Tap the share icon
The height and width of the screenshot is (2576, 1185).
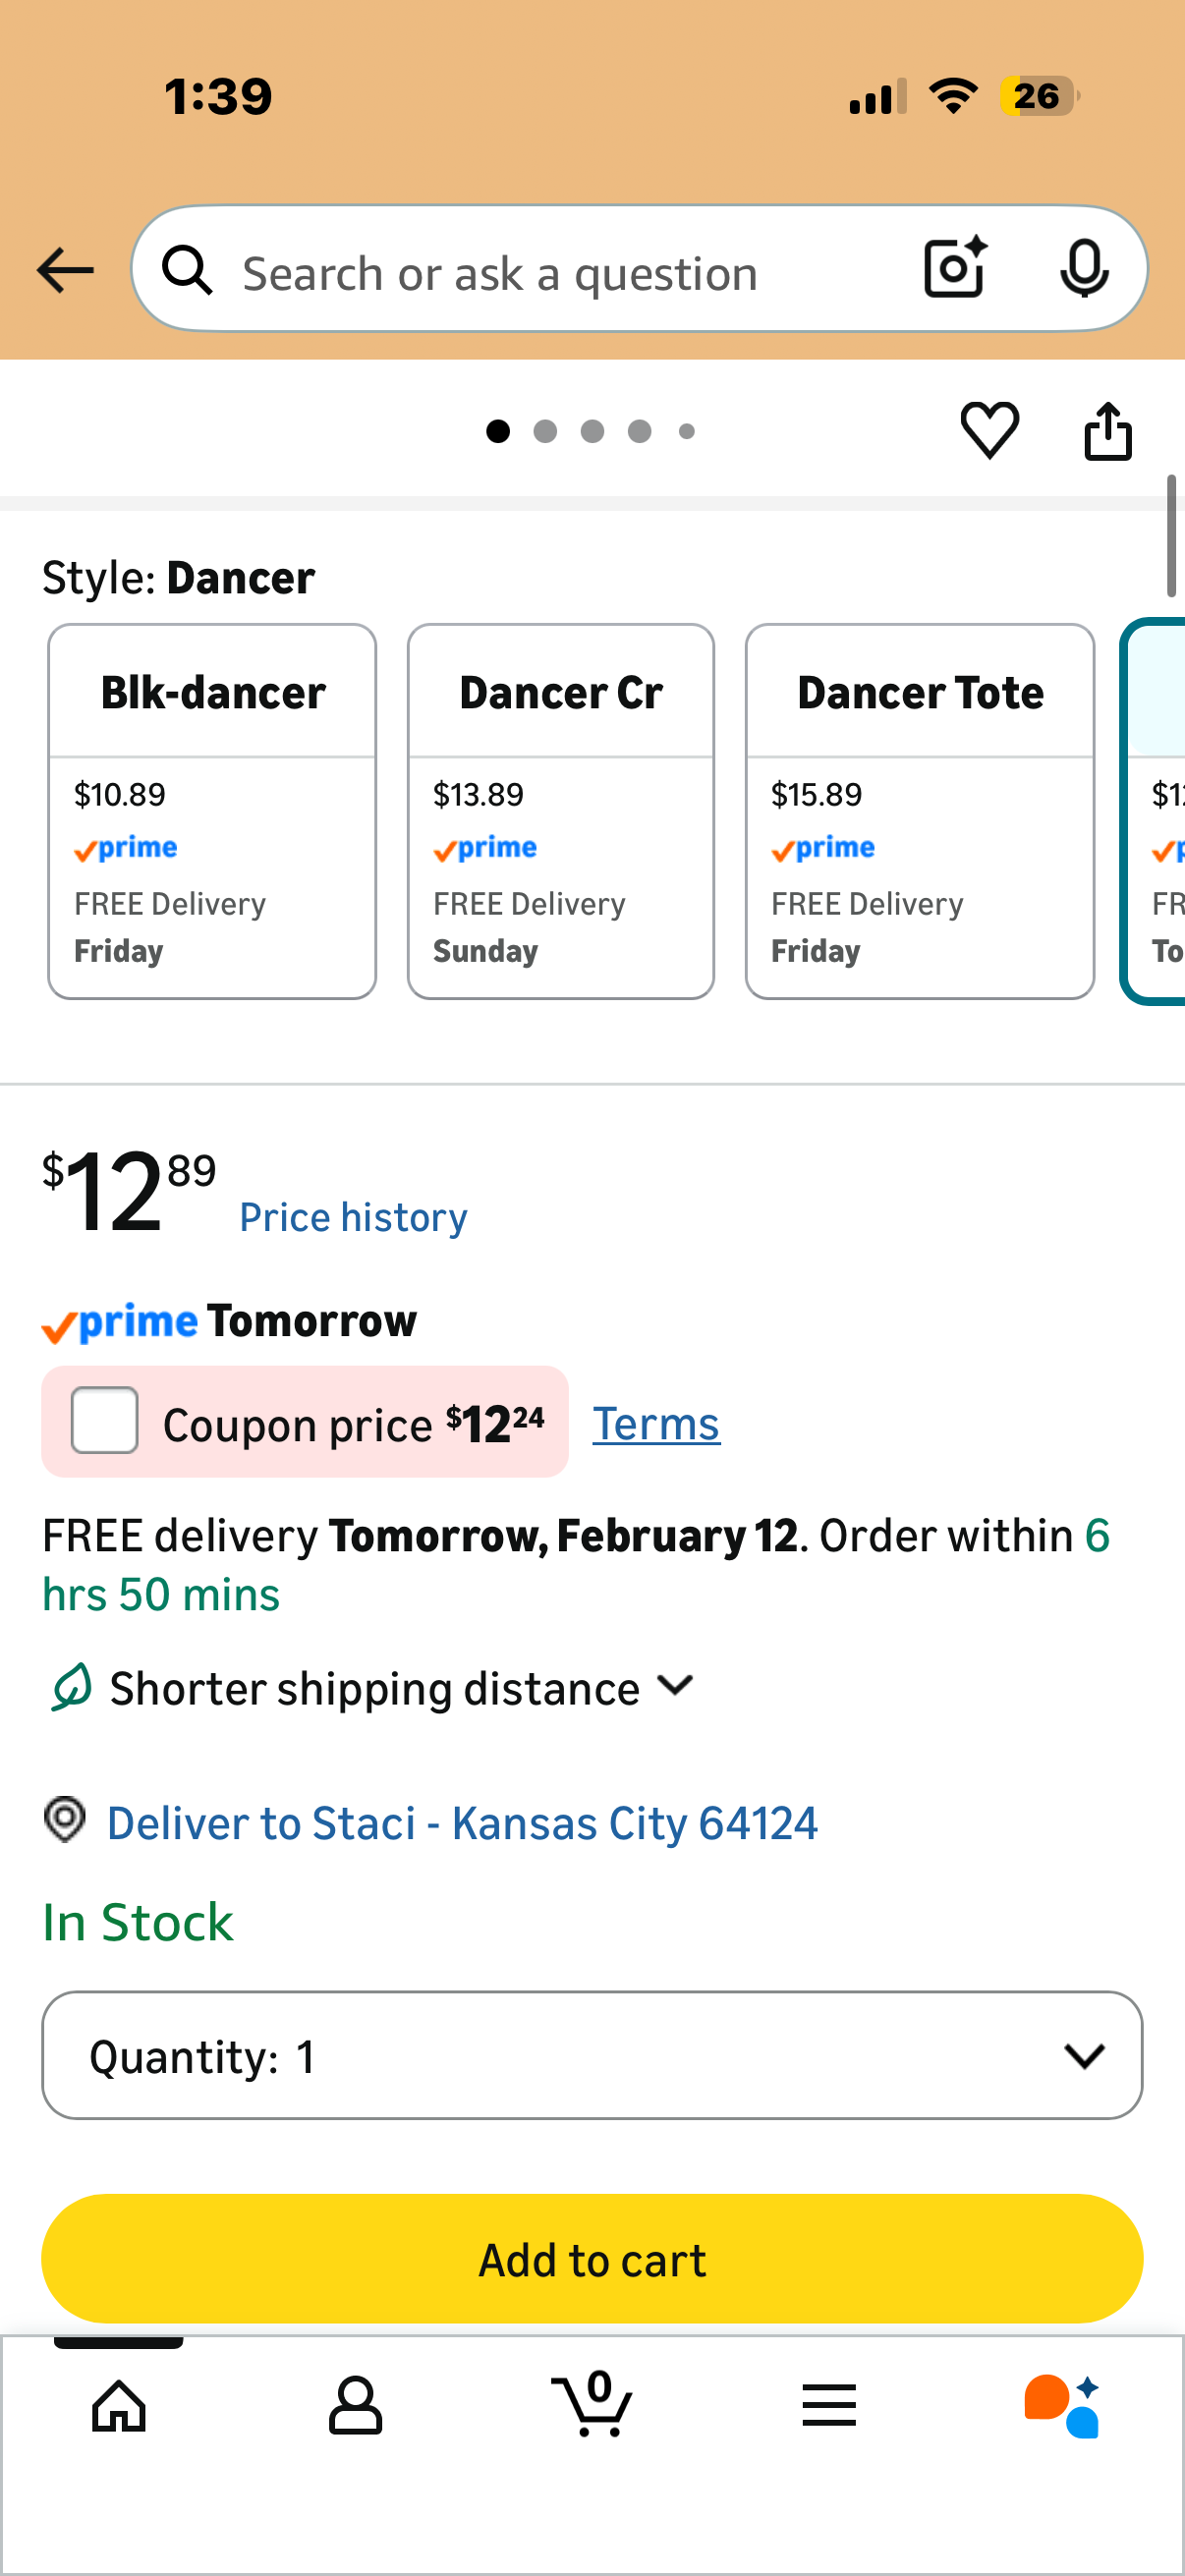coord(1108,431)
